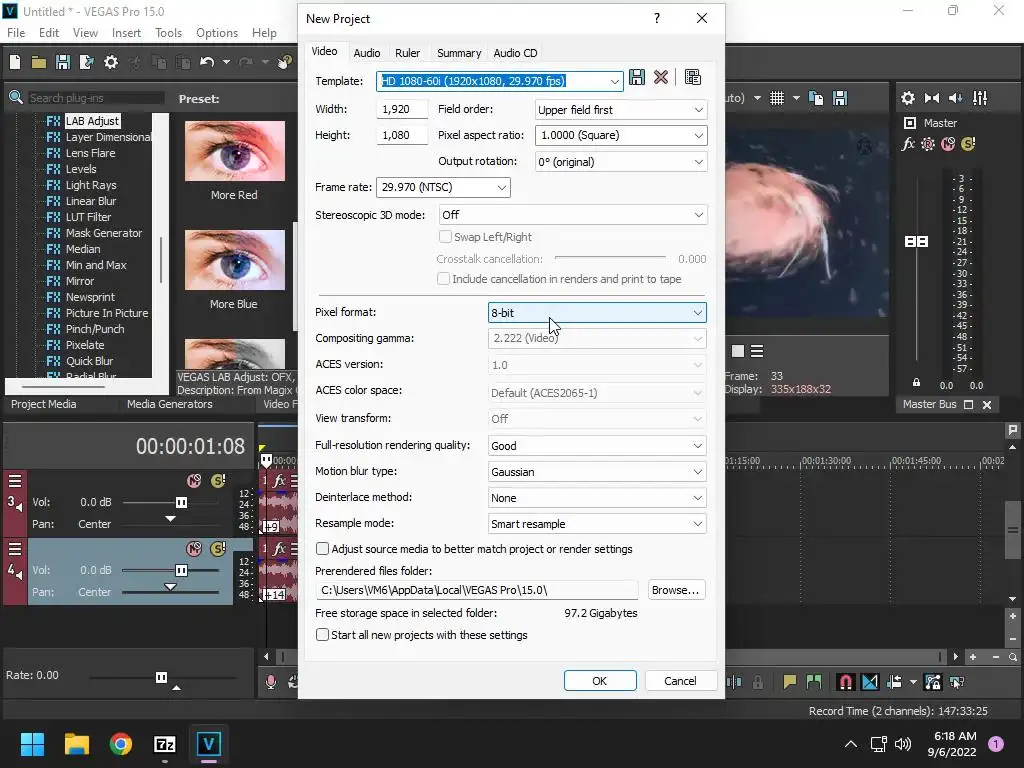The image size is (1024, 768).
Task: Open the Options menu
Action: pos(217,33)
